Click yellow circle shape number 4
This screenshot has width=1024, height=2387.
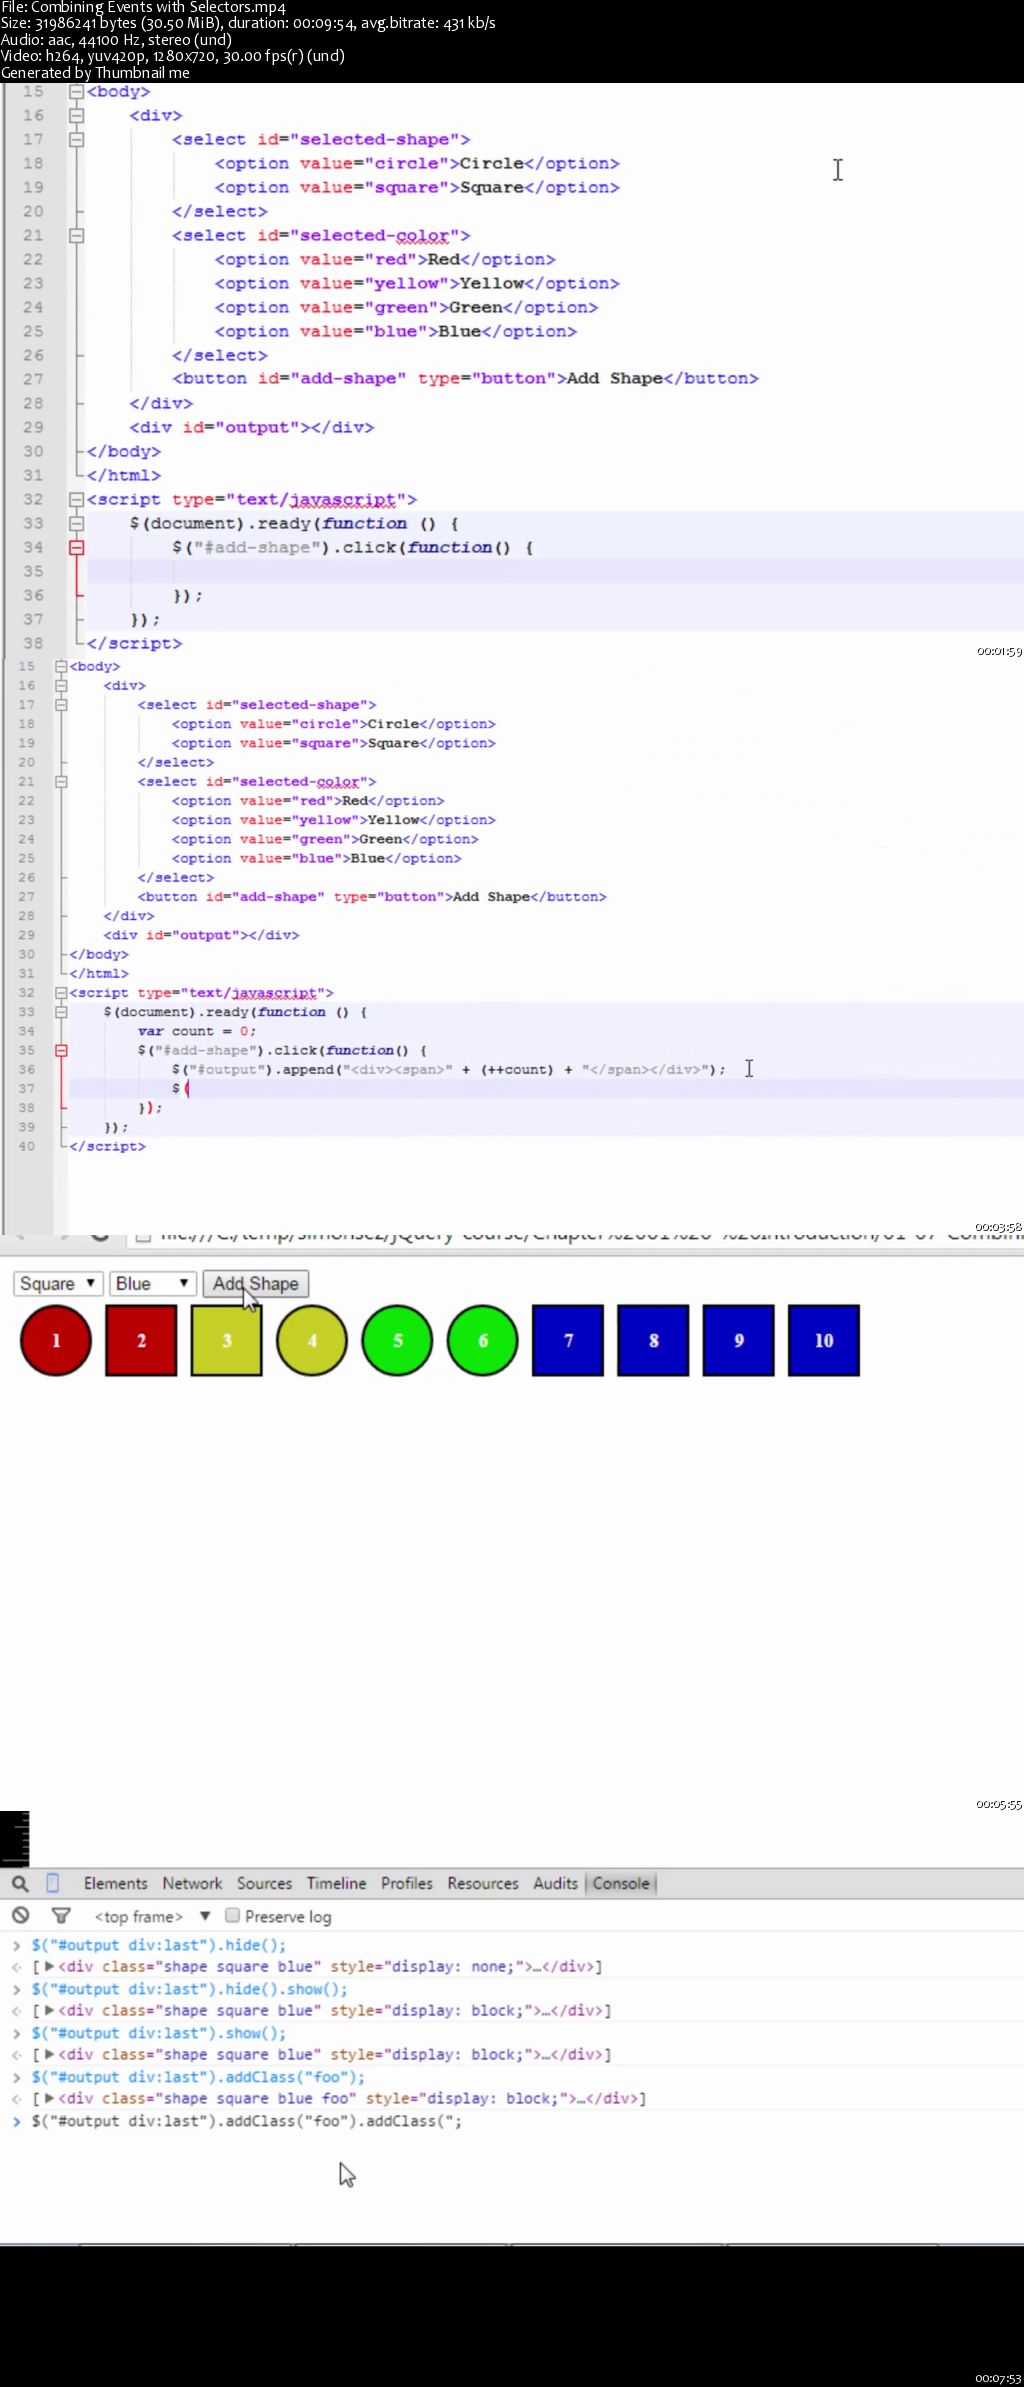[312, 1340]
